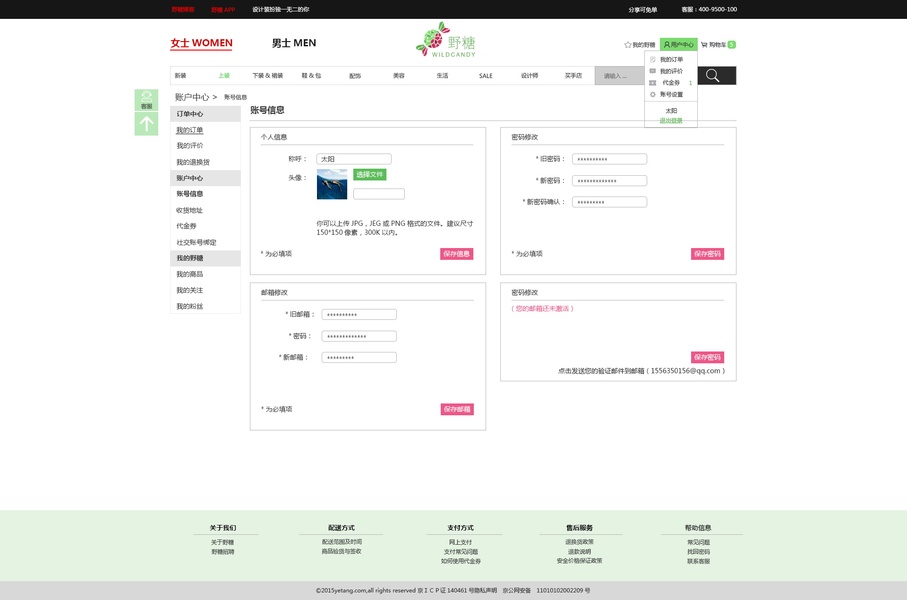Open the 配饰 navigation category

355,76
